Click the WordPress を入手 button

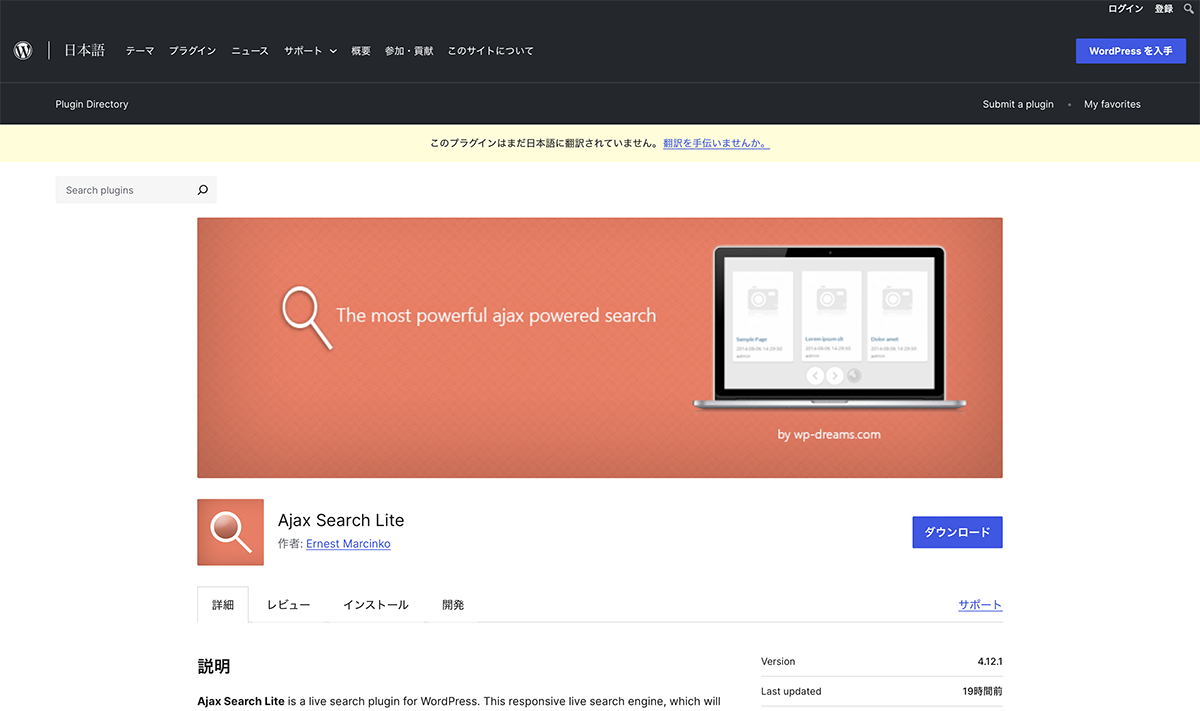[1130, 51]
